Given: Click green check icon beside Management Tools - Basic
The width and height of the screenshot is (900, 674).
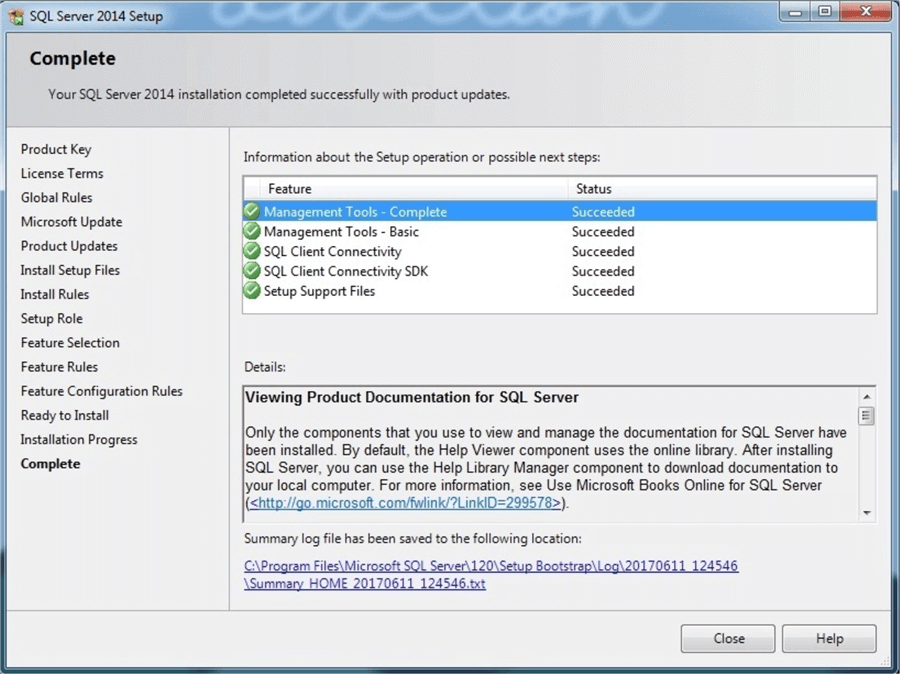Looking at the screenshot, I should (251, 231).
